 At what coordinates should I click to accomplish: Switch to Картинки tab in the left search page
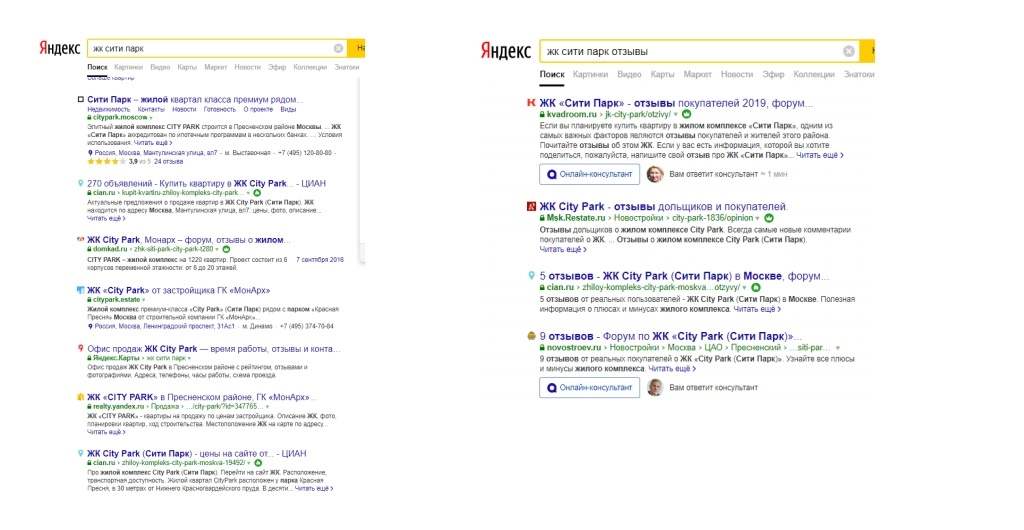click(128, 67)
